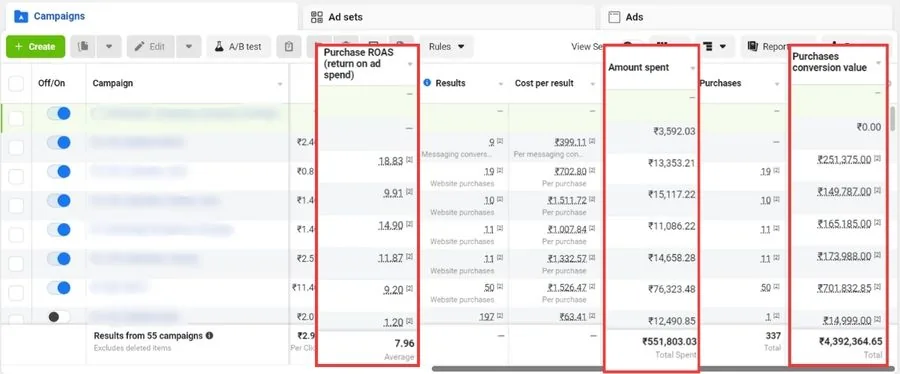Screen dimensions: 900x374
Task: Open Amount spent column header arrow
Action: click(693, 68)
